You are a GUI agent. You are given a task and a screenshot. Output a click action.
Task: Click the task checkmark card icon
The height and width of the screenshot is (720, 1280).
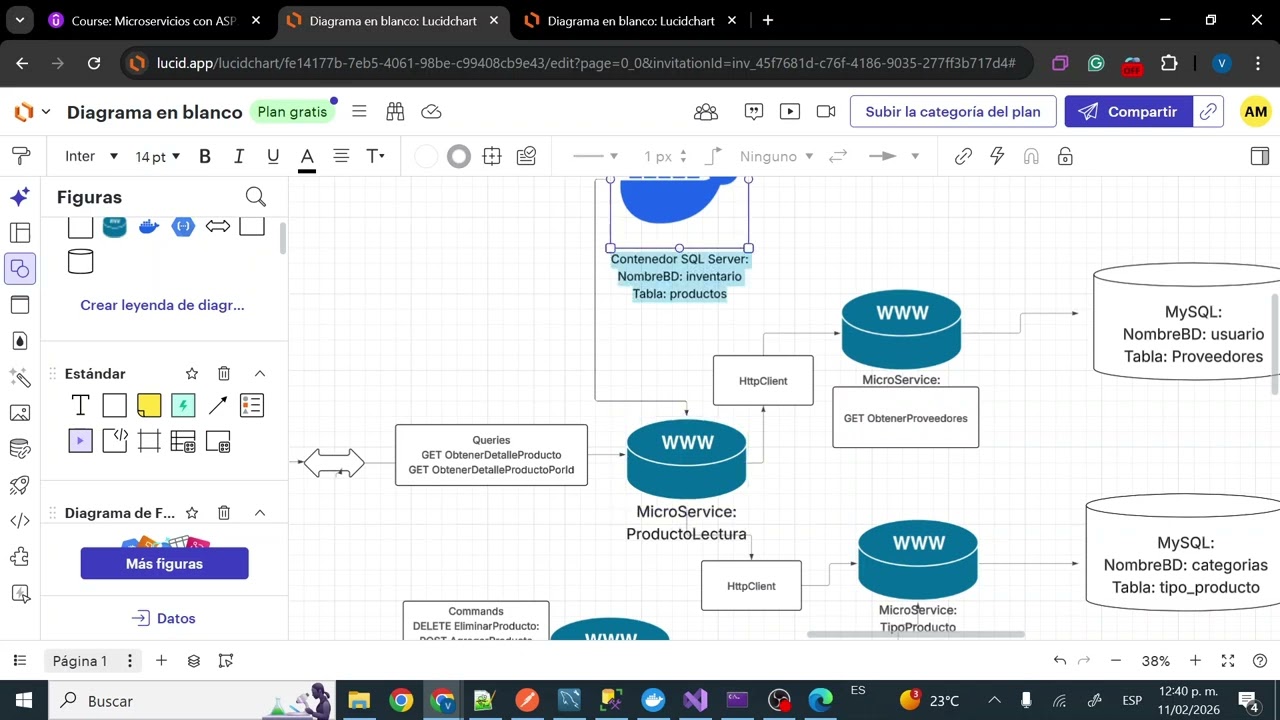click(526, 156)
